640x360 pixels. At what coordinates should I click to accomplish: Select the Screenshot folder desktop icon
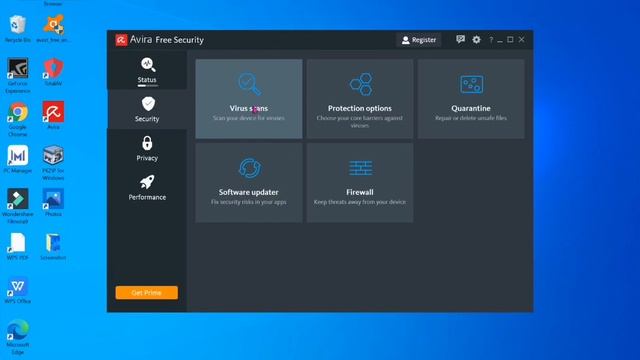[53, 247]
